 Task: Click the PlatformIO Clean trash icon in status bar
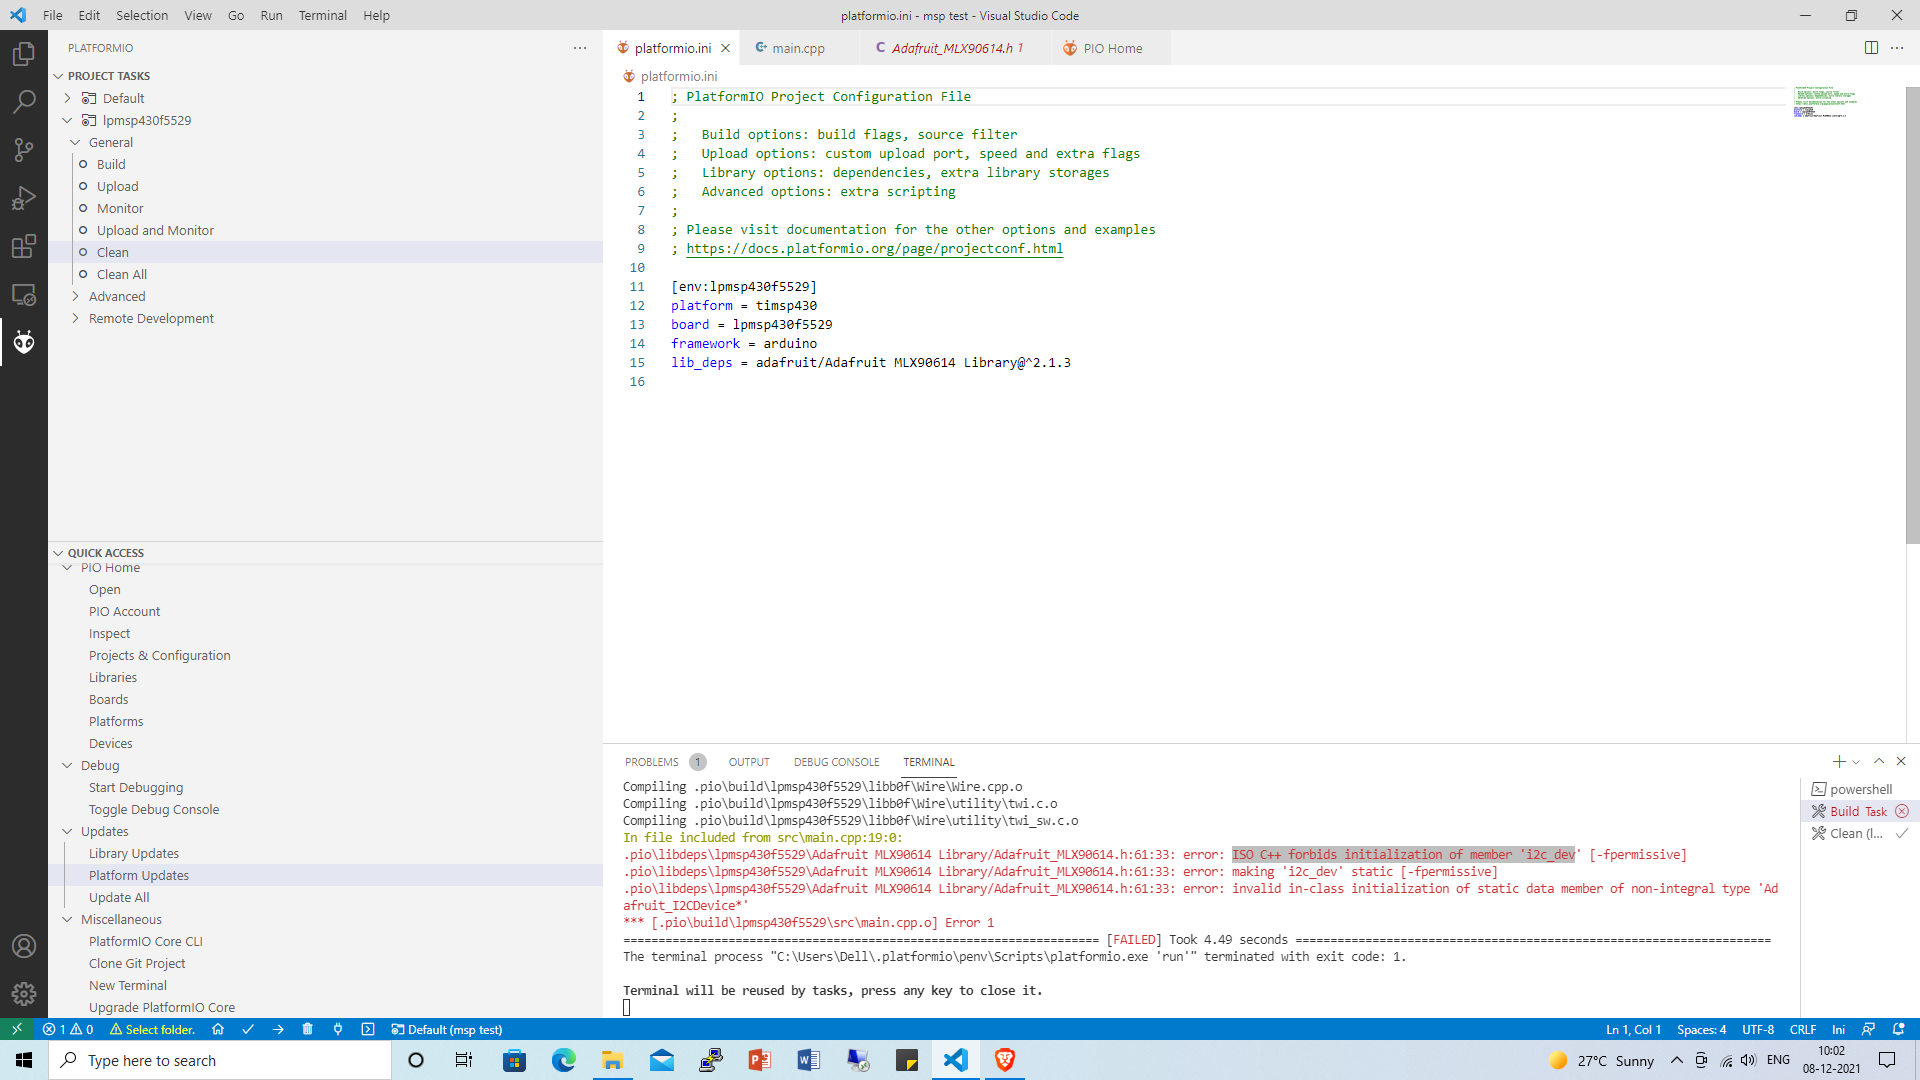[308, 1029]
